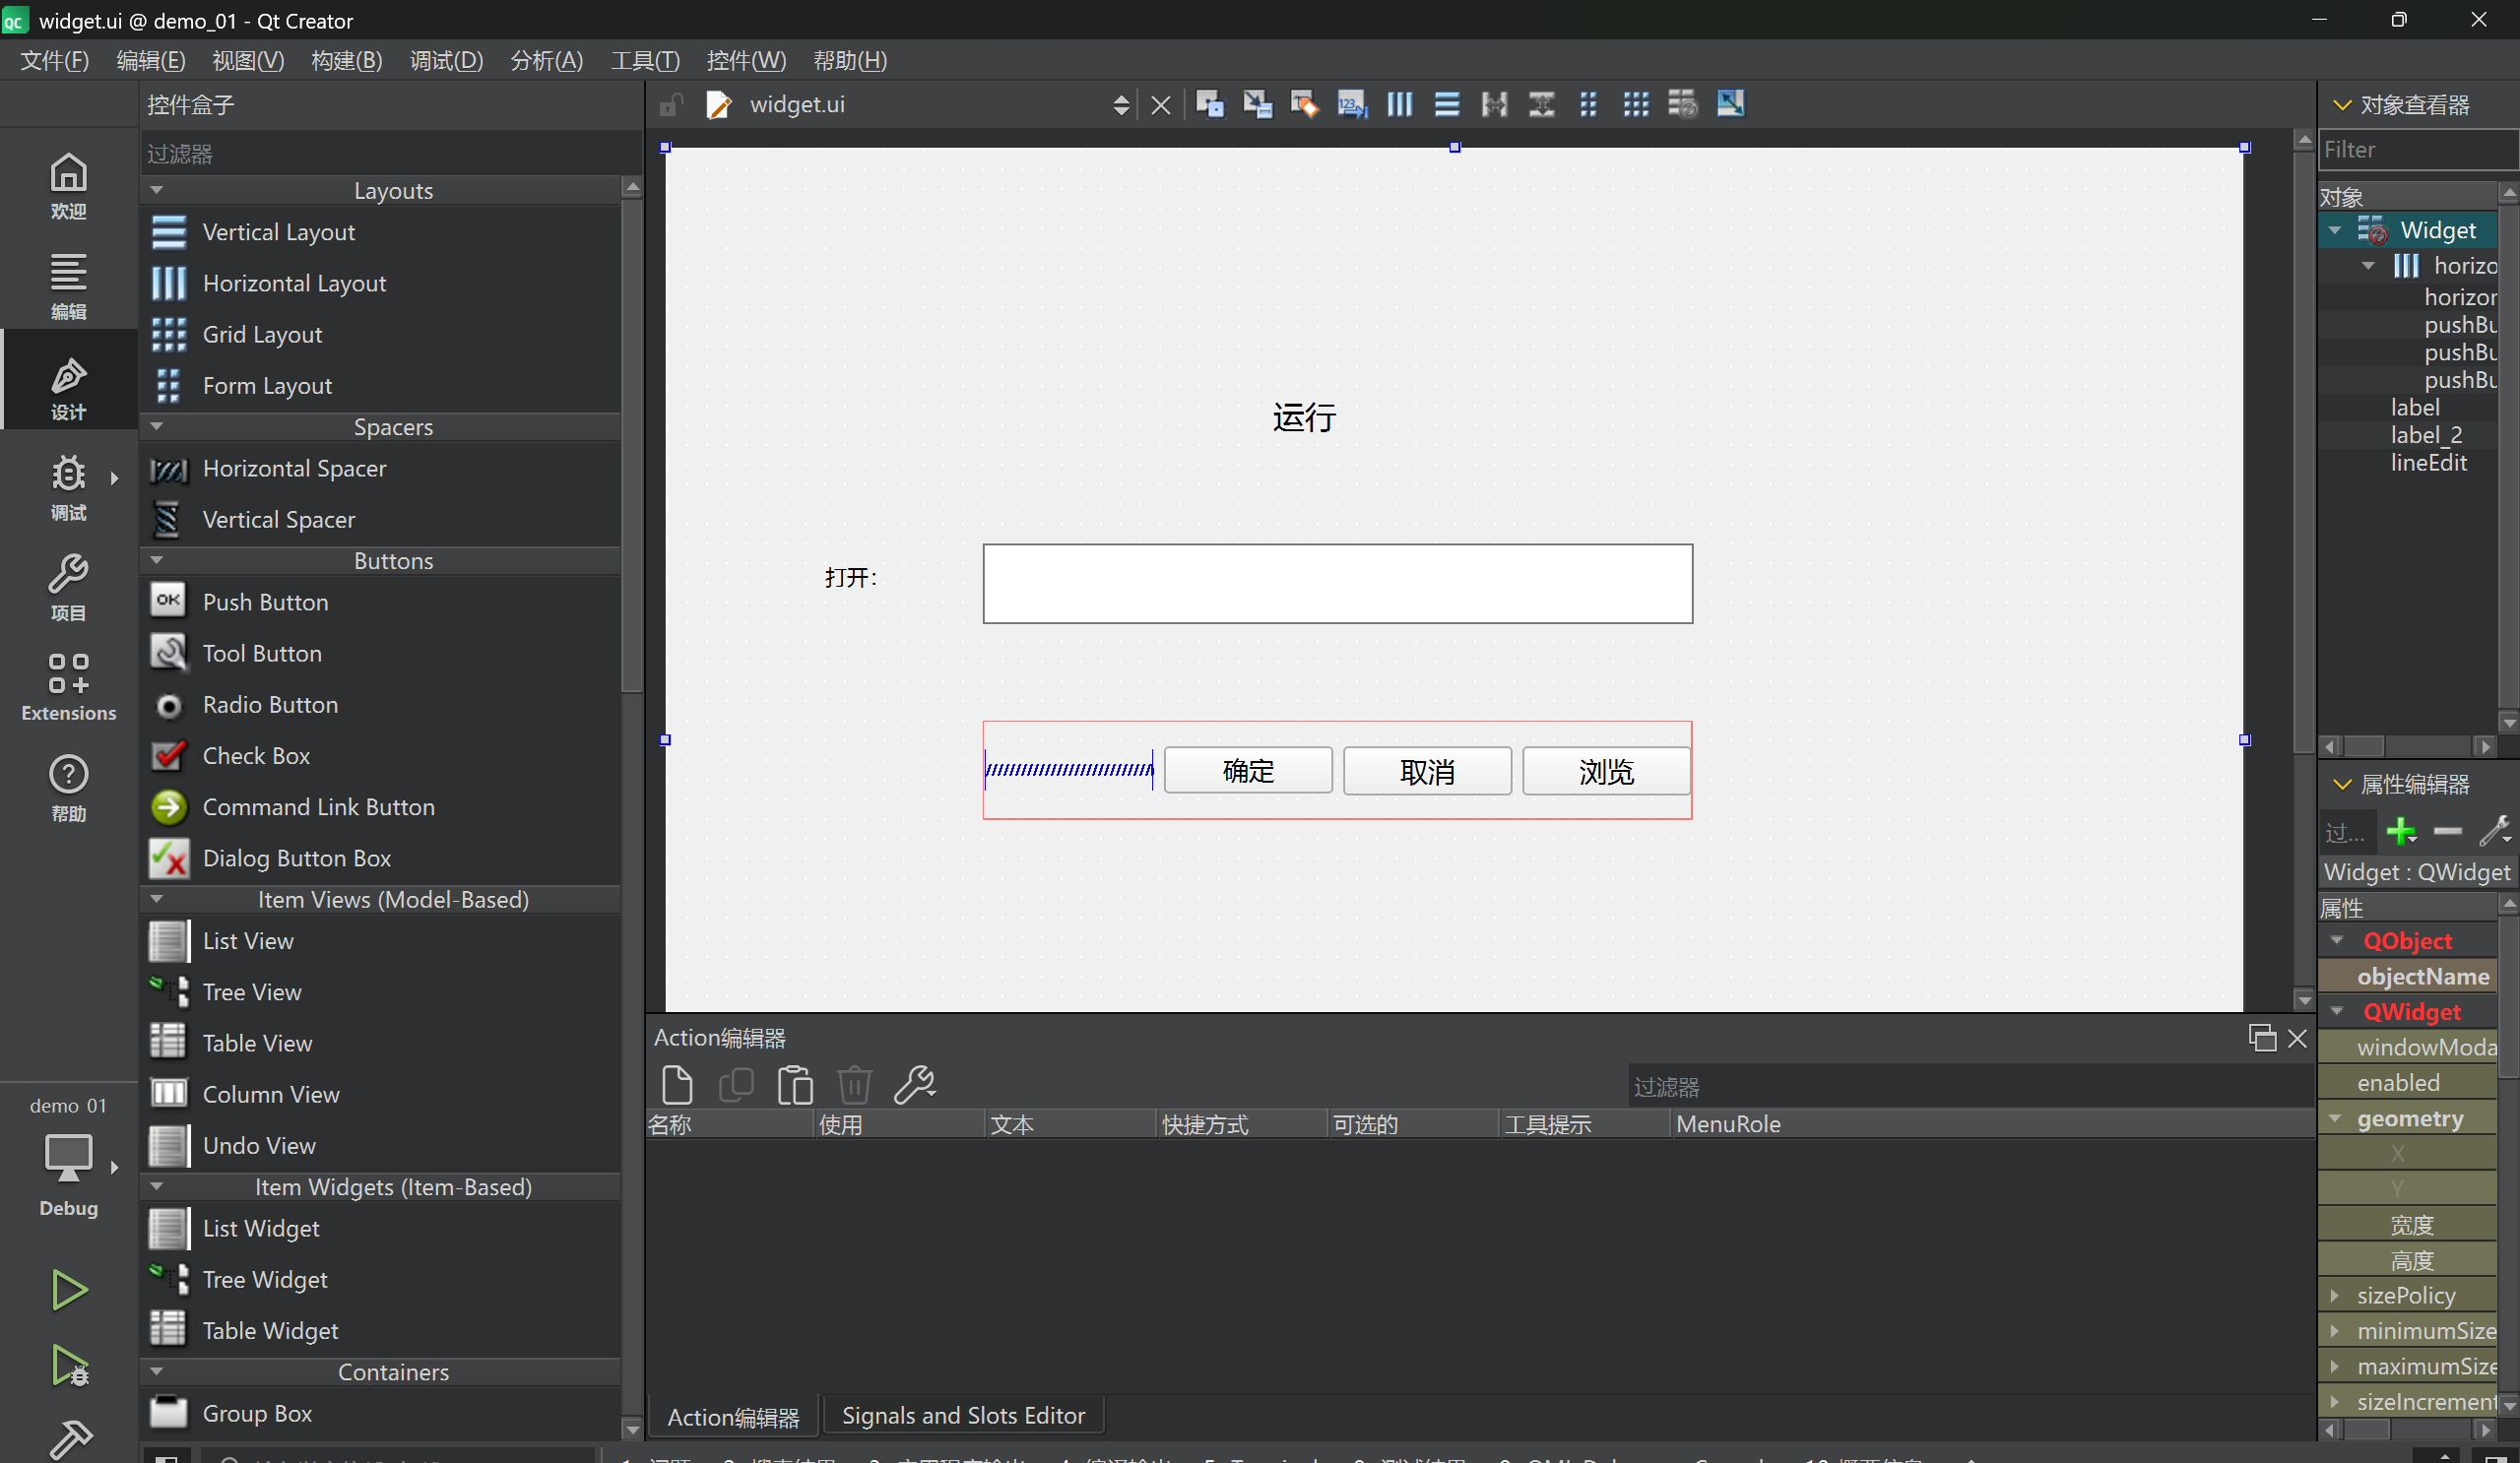Collapse the Layouts category in widget box
The width and height of the screenshot is (2520, 1463).
coord(157,190)
